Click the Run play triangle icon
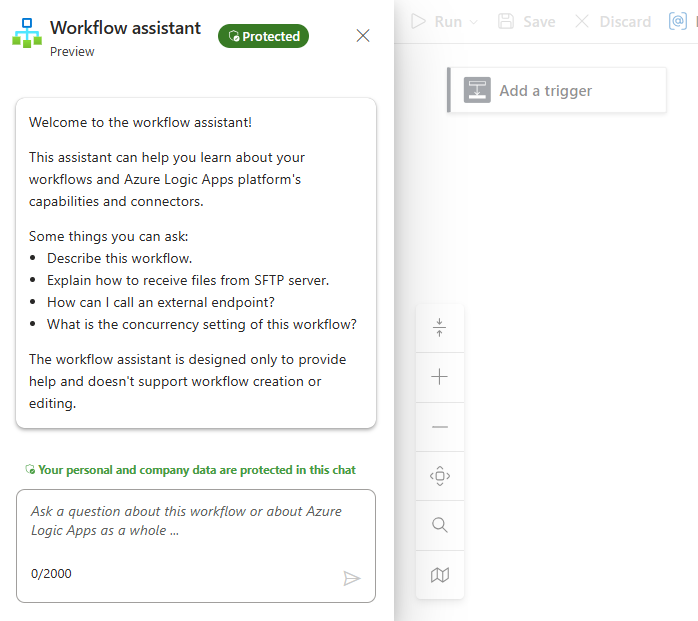 tap(418, 21)
